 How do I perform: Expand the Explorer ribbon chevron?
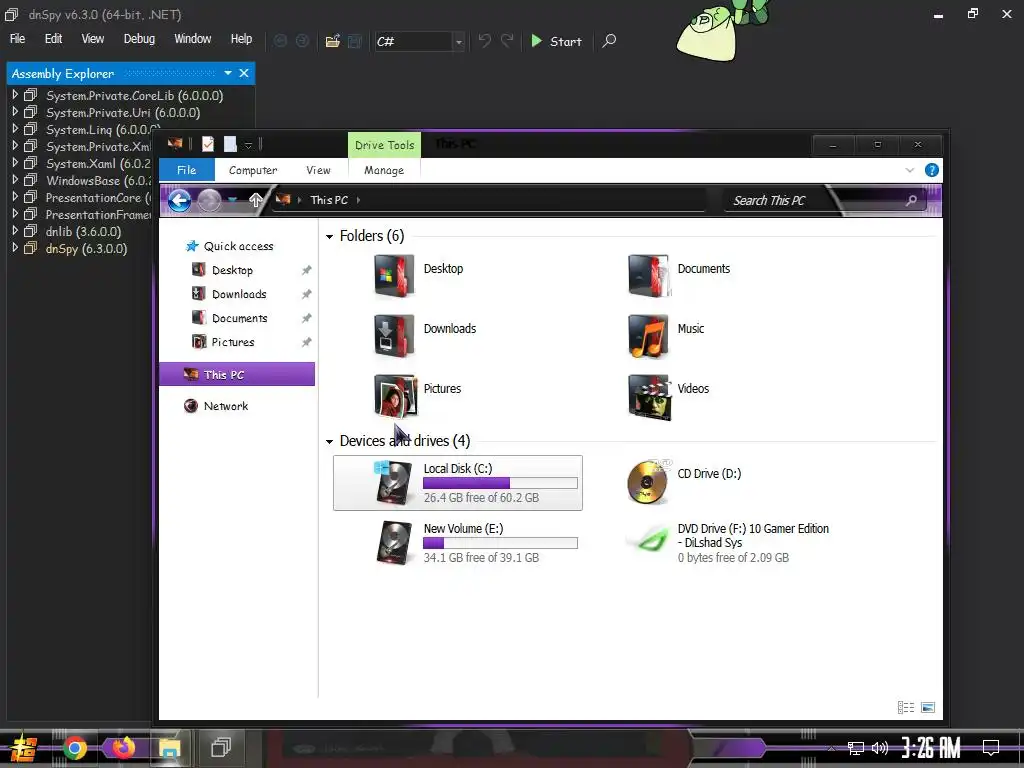click(910, 170)
